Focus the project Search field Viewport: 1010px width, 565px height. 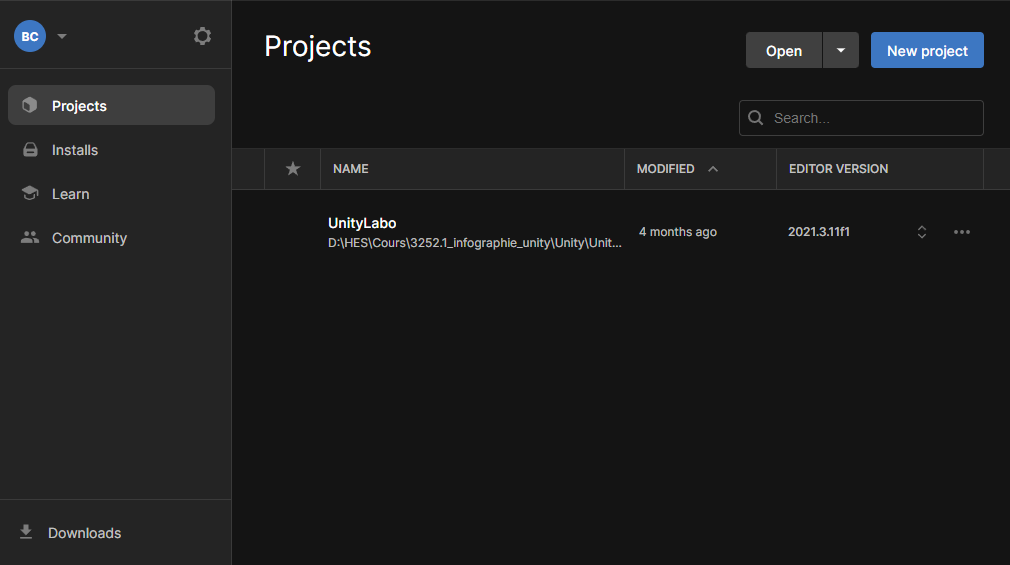pos(872,118)
